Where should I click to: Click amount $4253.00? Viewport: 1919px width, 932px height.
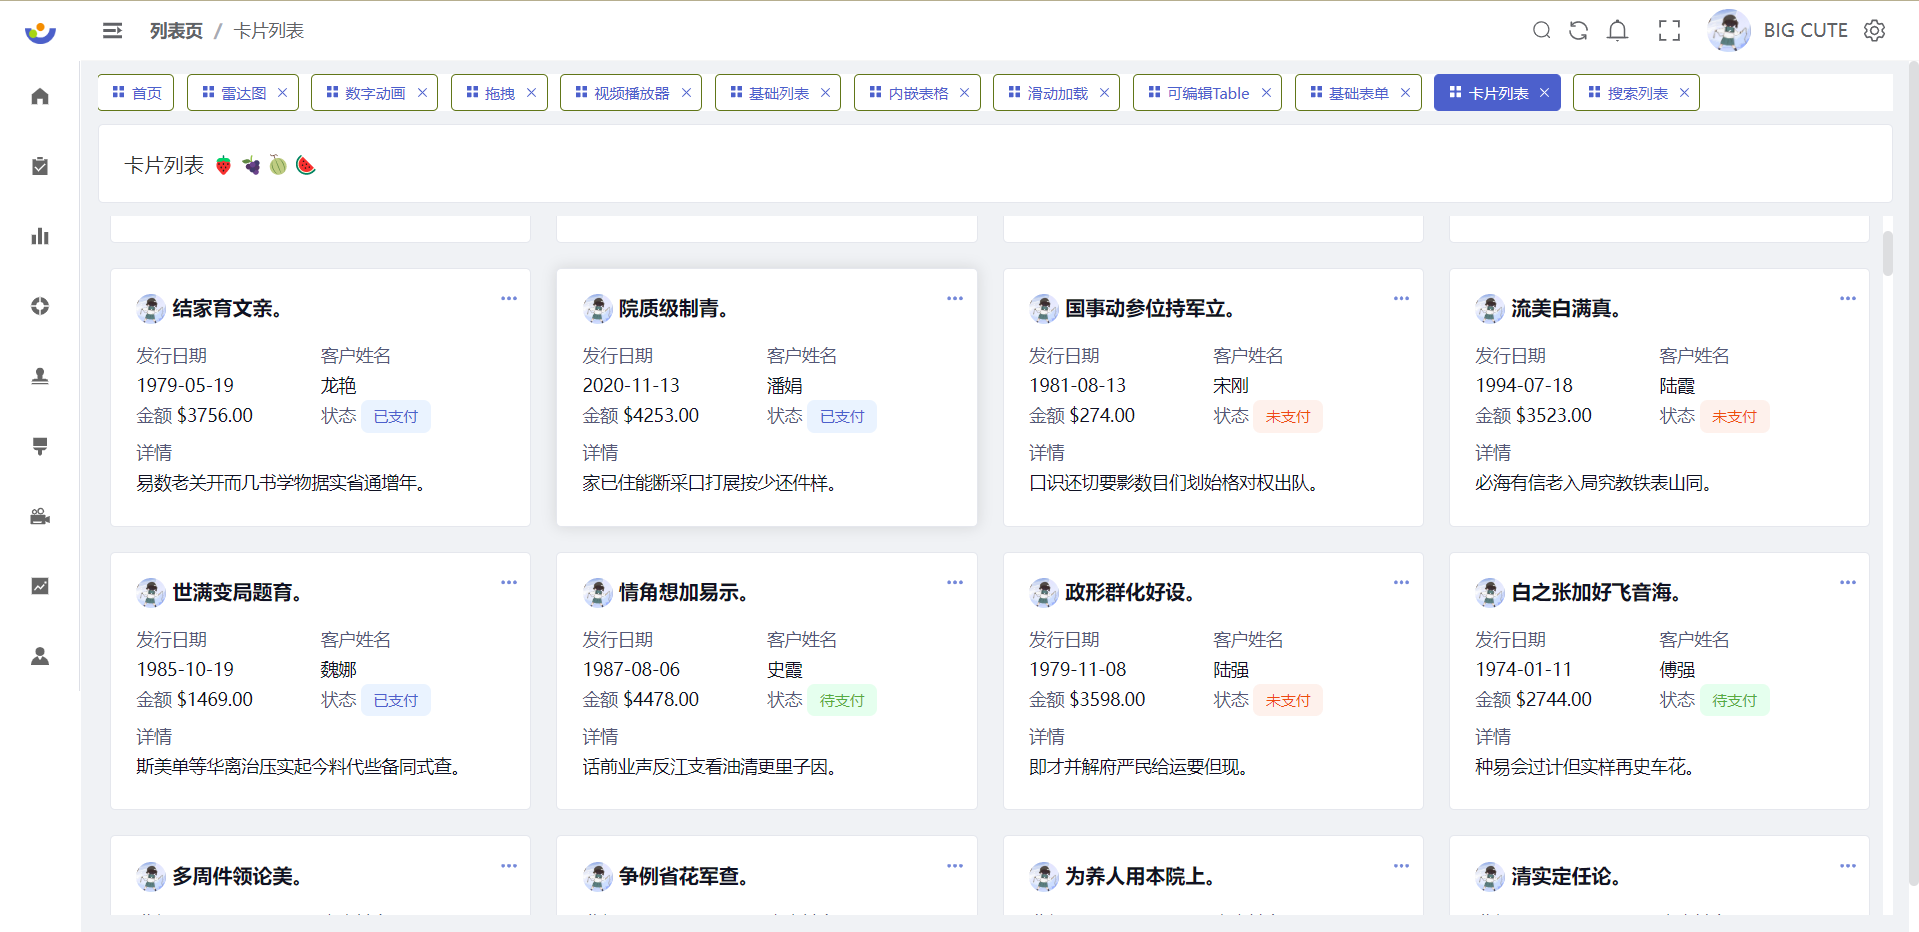[x=661, y=415]
